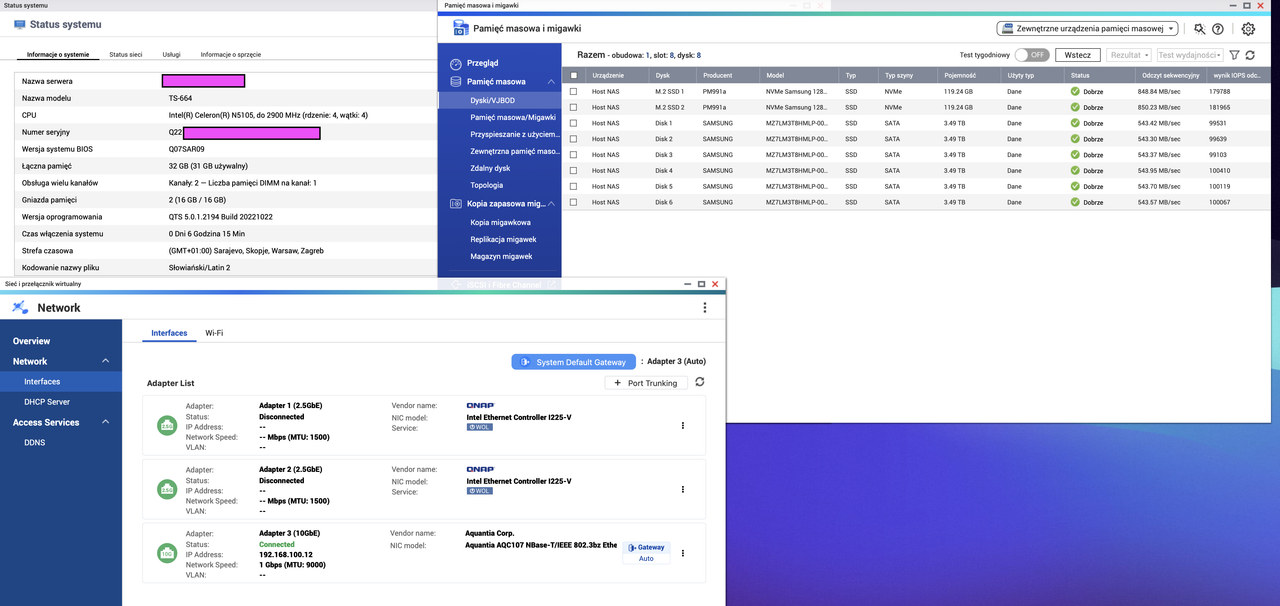
Task: Check the box for Disk 1
Action: coord(573,123)
